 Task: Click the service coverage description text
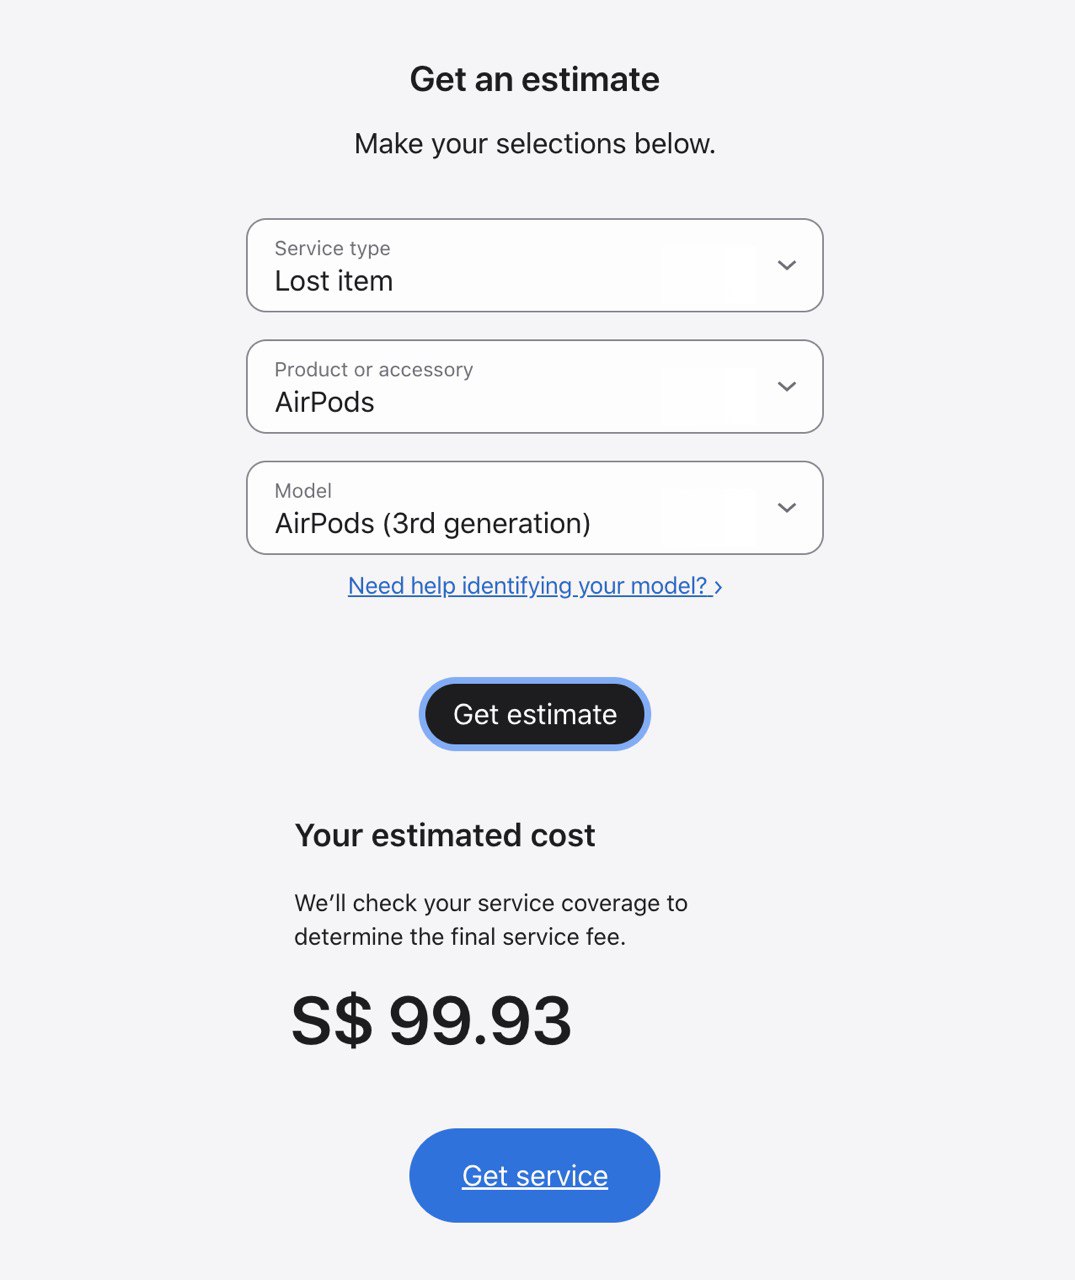(x=490, y=920)
